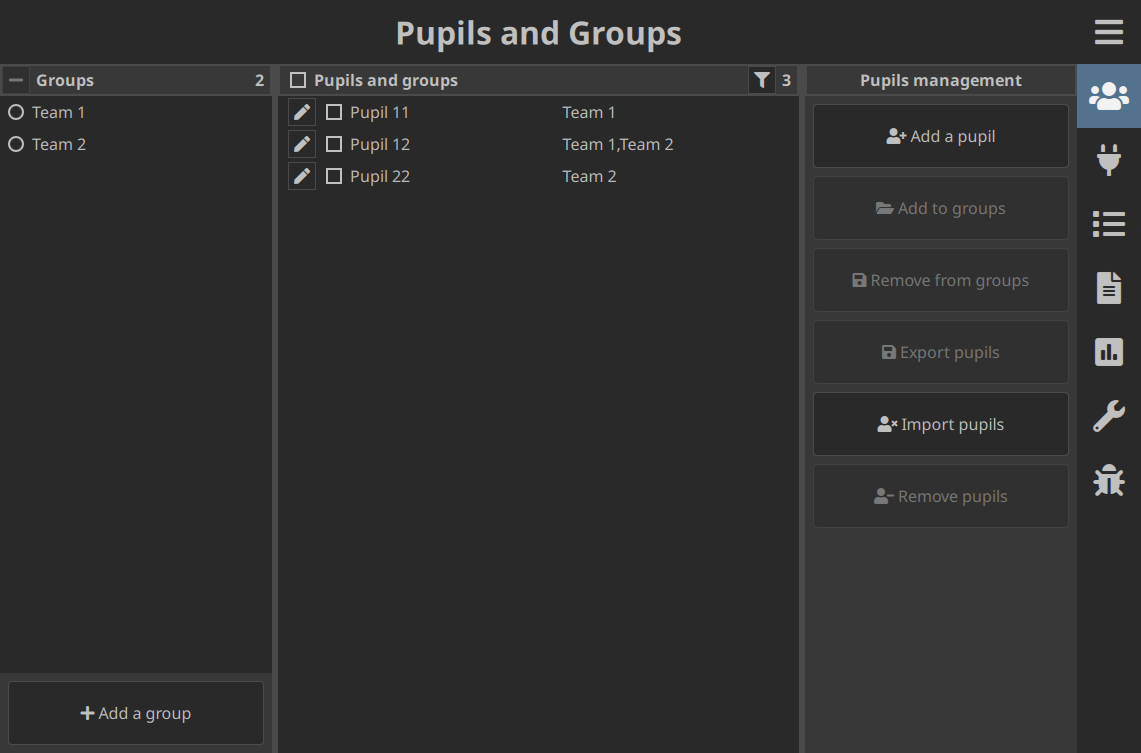Open the hamburger menu at top right
Screen dimensions: 1141x753
(x=1109, y=32)
